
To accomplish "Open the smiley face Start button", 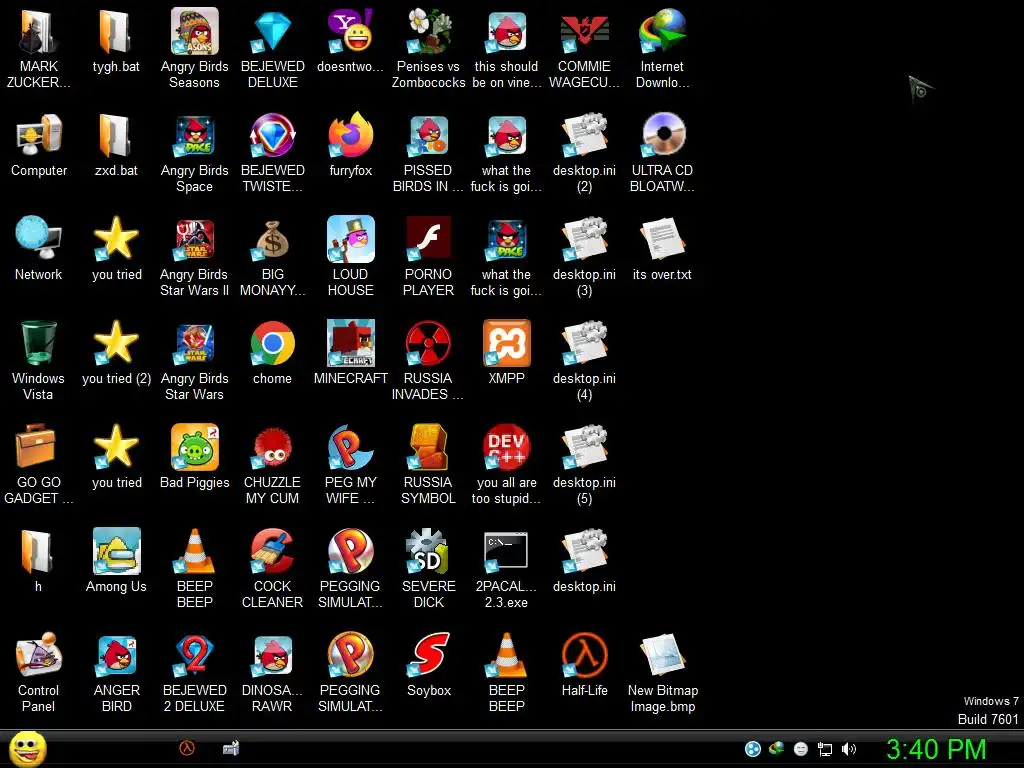I will 27,749.
